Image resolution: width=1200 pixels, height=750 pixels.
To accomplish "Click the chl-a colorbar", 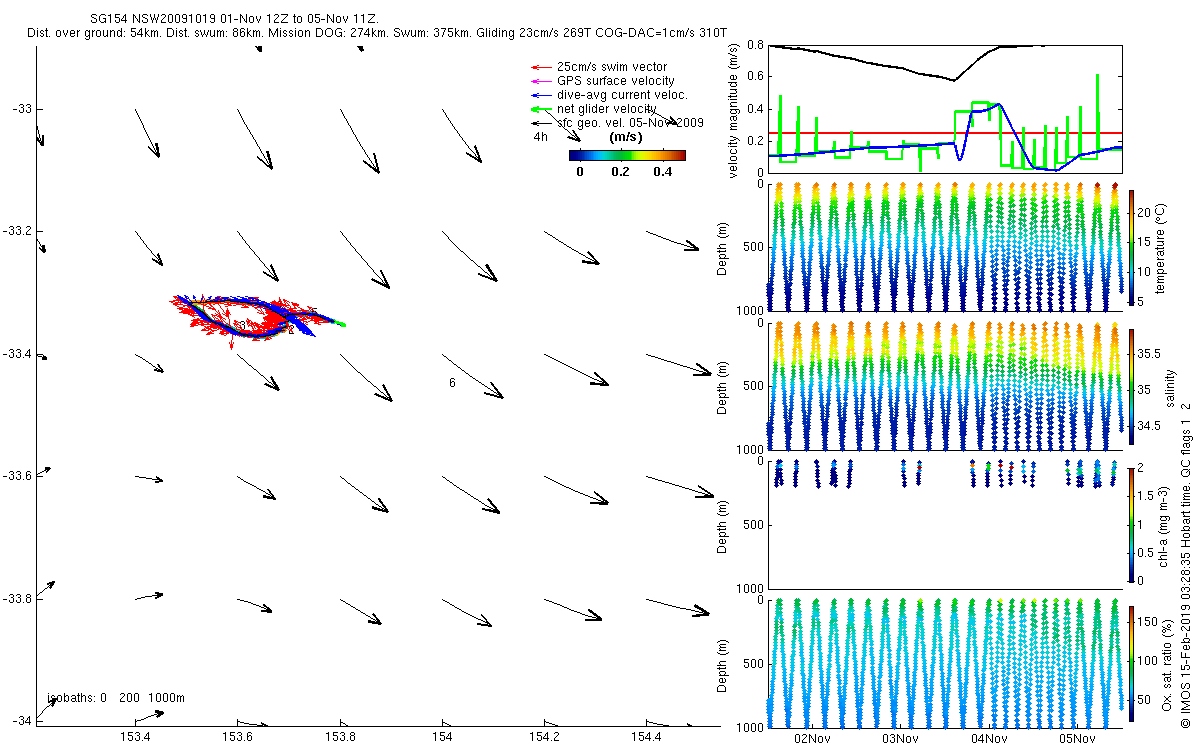I will (x=1131, y=523).
